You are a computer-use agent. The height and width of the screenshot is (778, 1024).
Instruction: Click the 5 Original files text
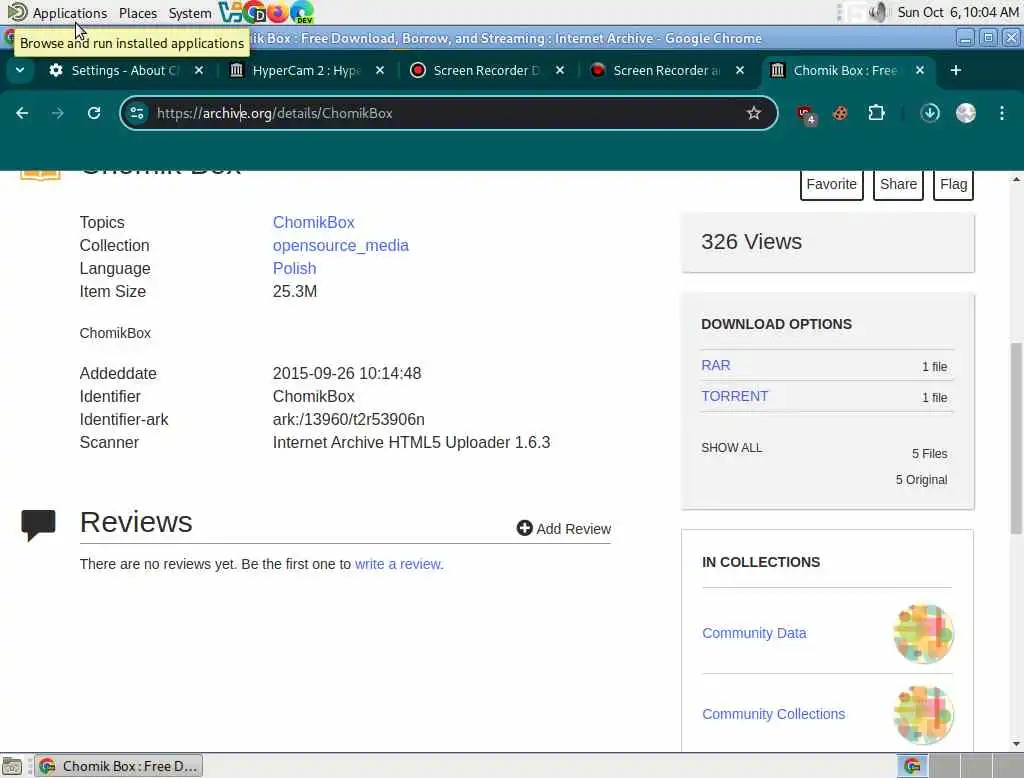pyautogui.click(x=921, y=479)
